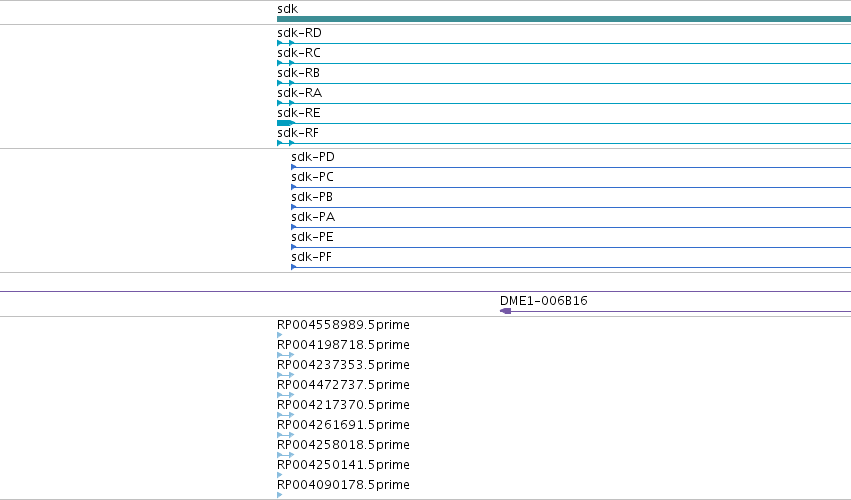Select the DME1-006B16 feature label
The image size is (851, 500).
(544, 301)
